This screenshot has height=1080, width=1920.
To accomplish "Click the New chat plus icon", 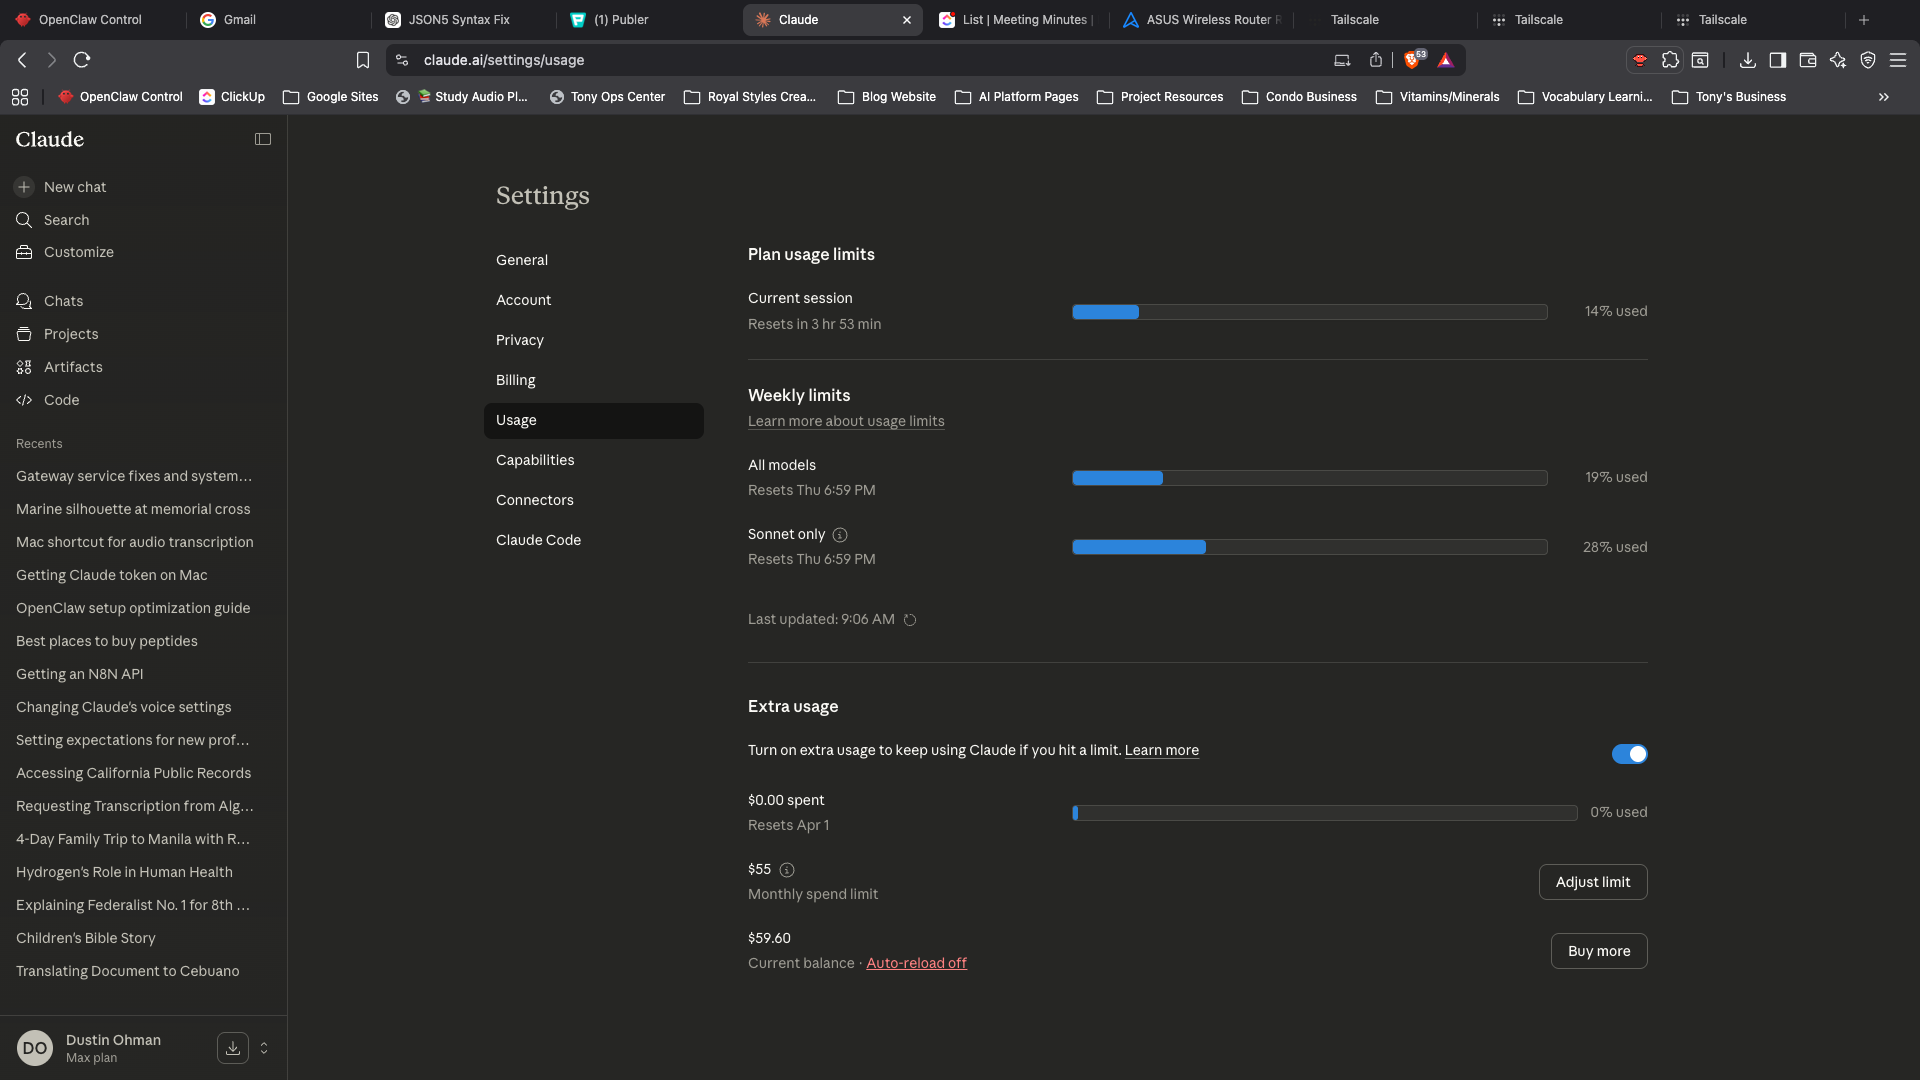I will tap(24, 187).
